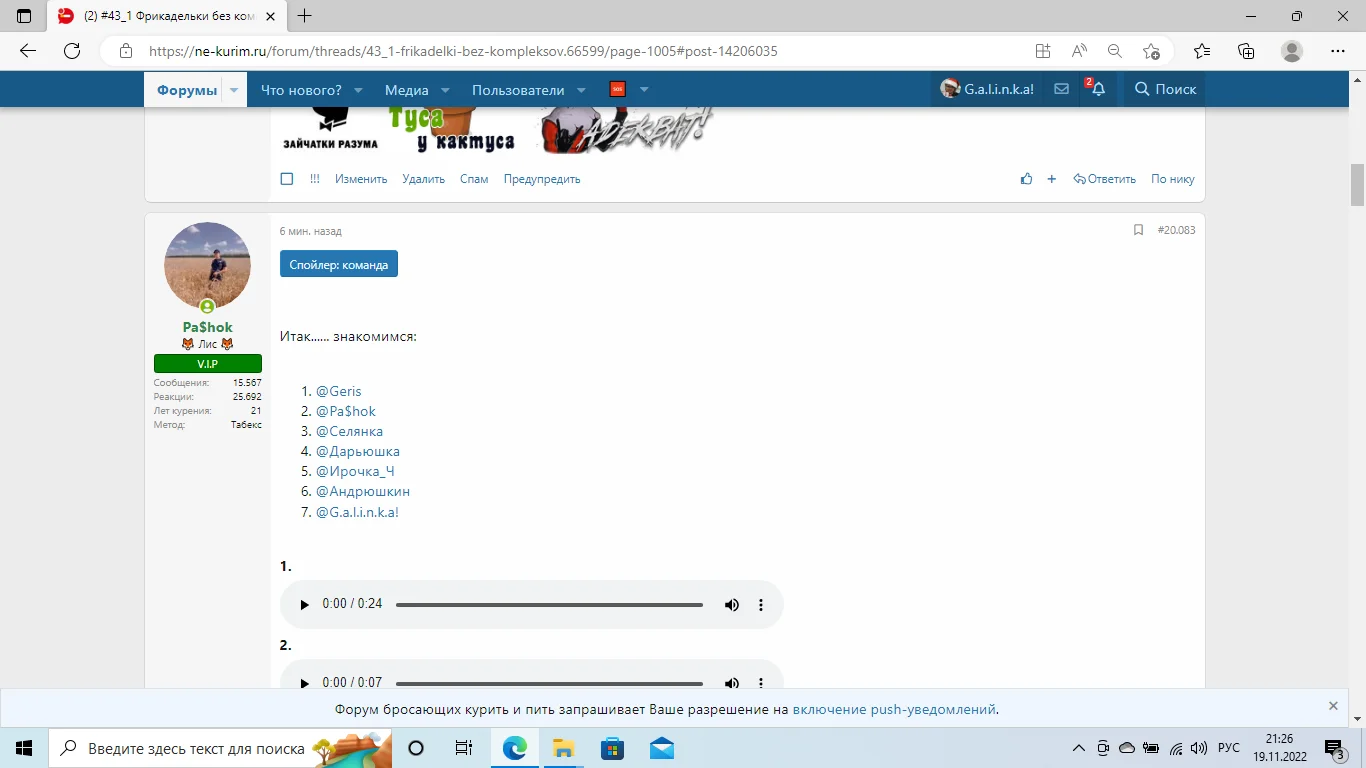1366x768 pixels.
Task: Click the bookmark icon next to #20.083
Action: (1138, 229)
